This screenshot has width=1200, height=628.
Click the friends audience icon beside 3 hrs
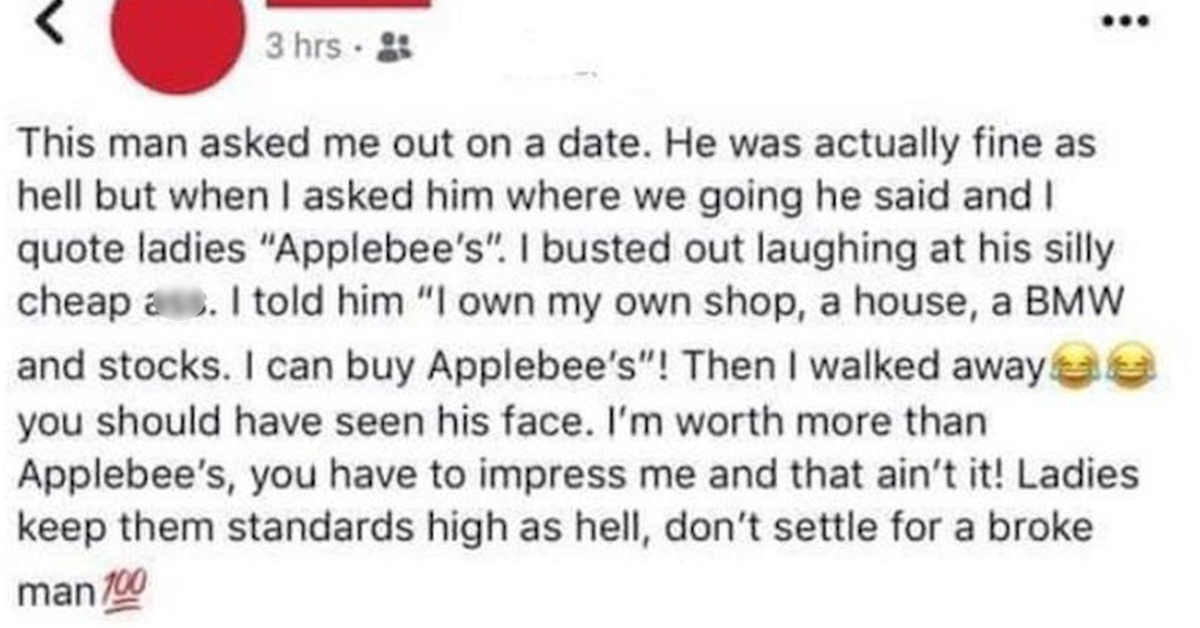coord(386,47)
